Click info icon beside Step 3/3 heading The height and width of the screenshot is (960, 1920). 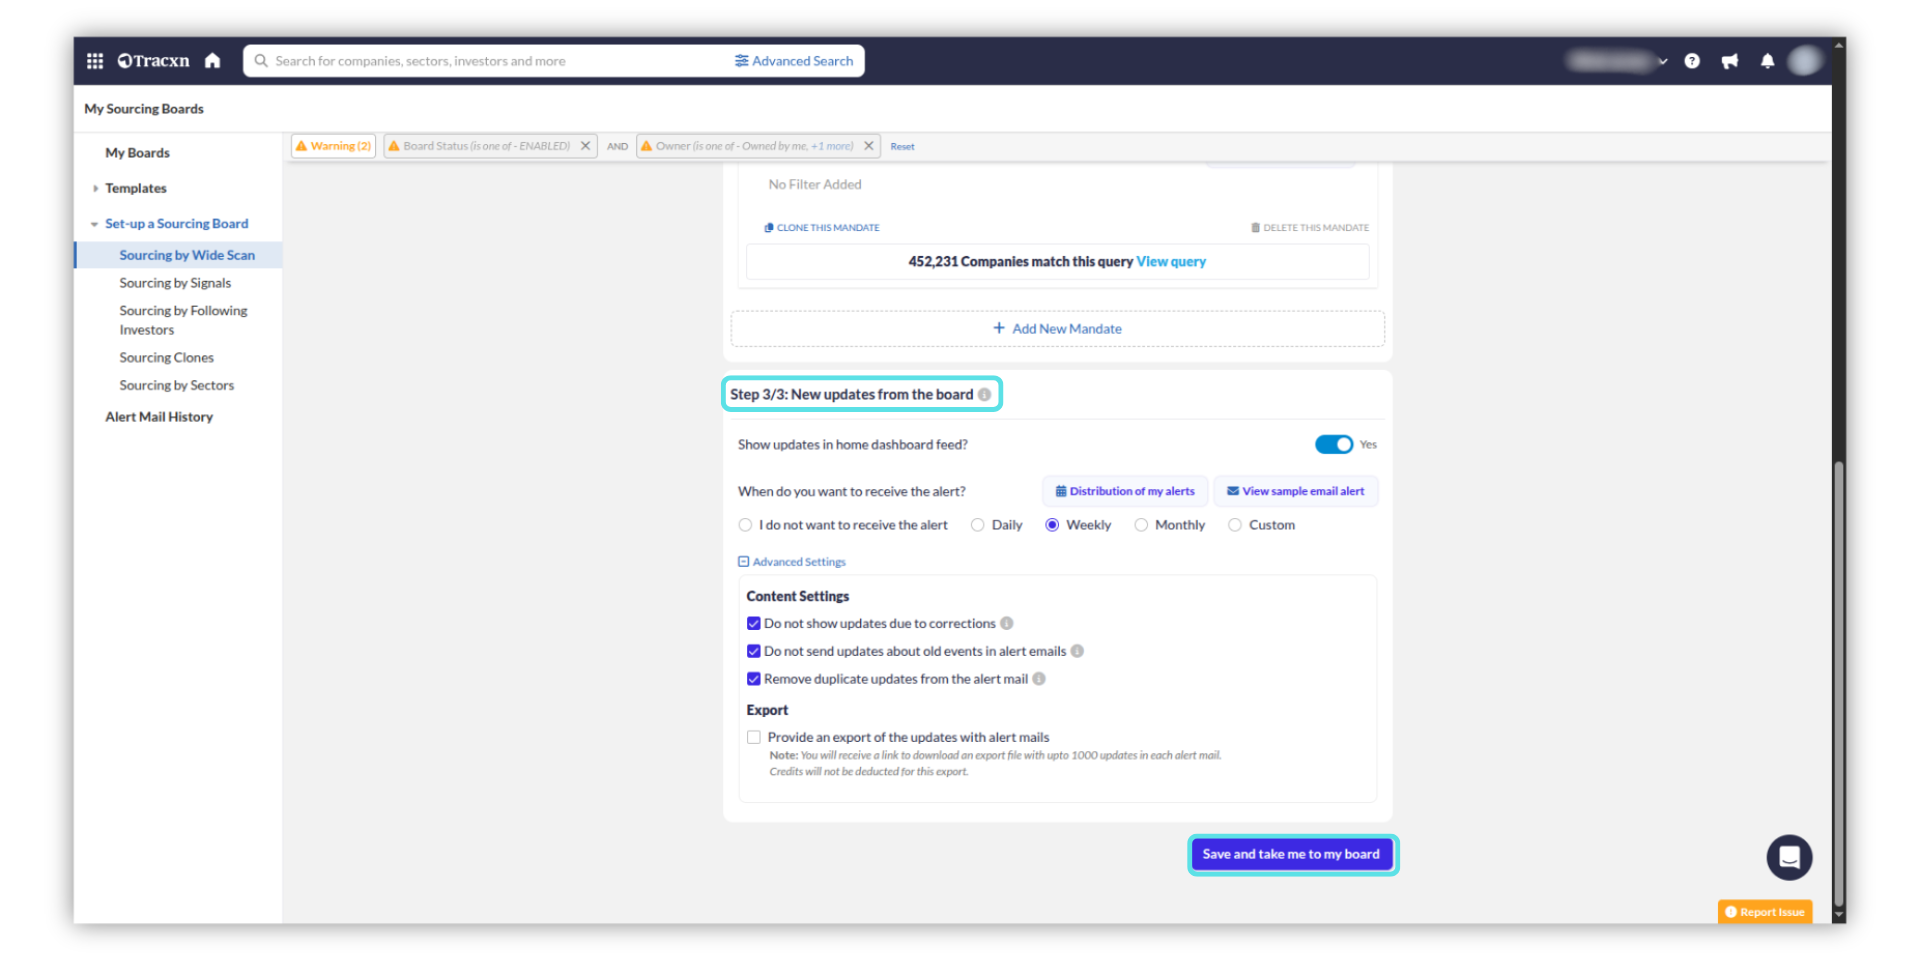(x=985, y=395)
